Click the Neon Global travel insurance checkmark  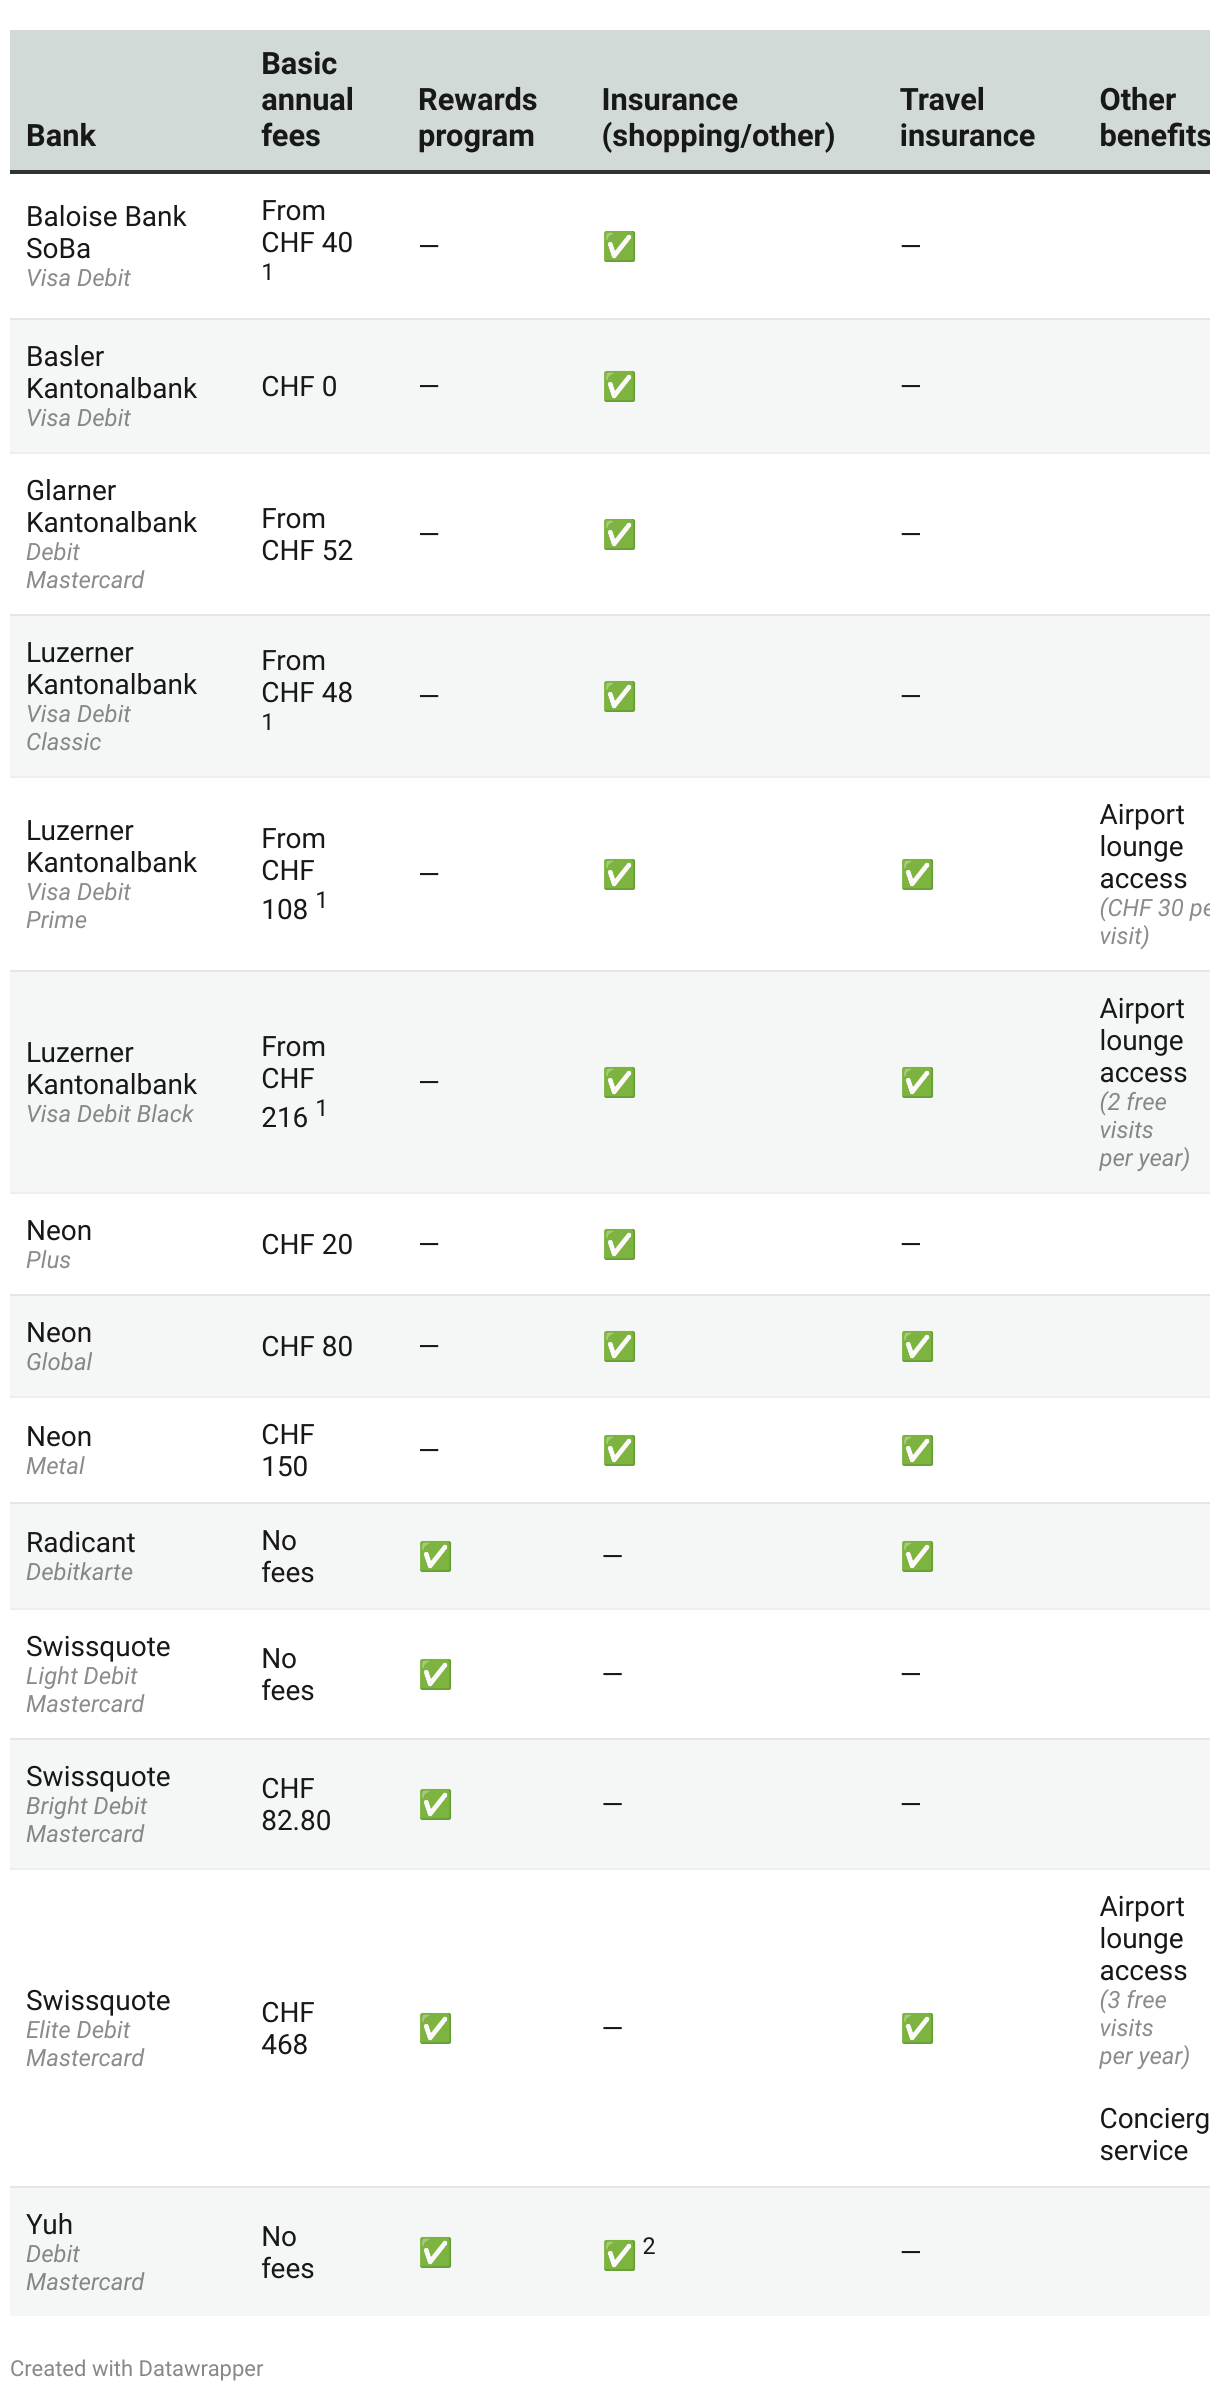pyautogui.click(x=917, y=1346)
